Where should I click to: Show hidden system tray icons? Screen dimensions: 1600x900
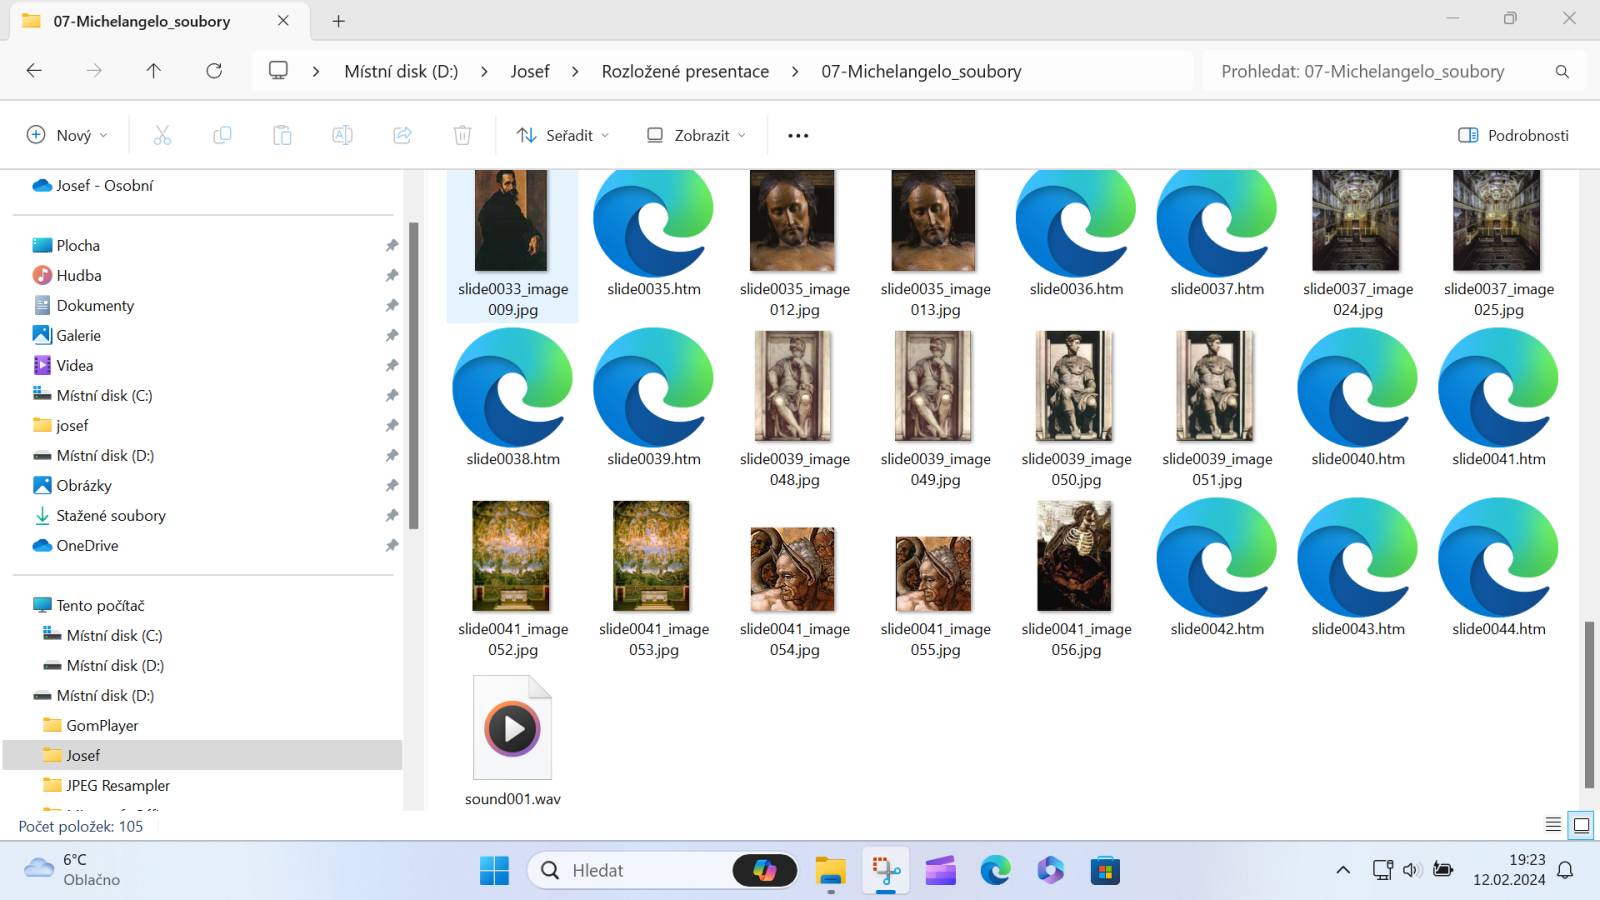[x=1343, y=870]
